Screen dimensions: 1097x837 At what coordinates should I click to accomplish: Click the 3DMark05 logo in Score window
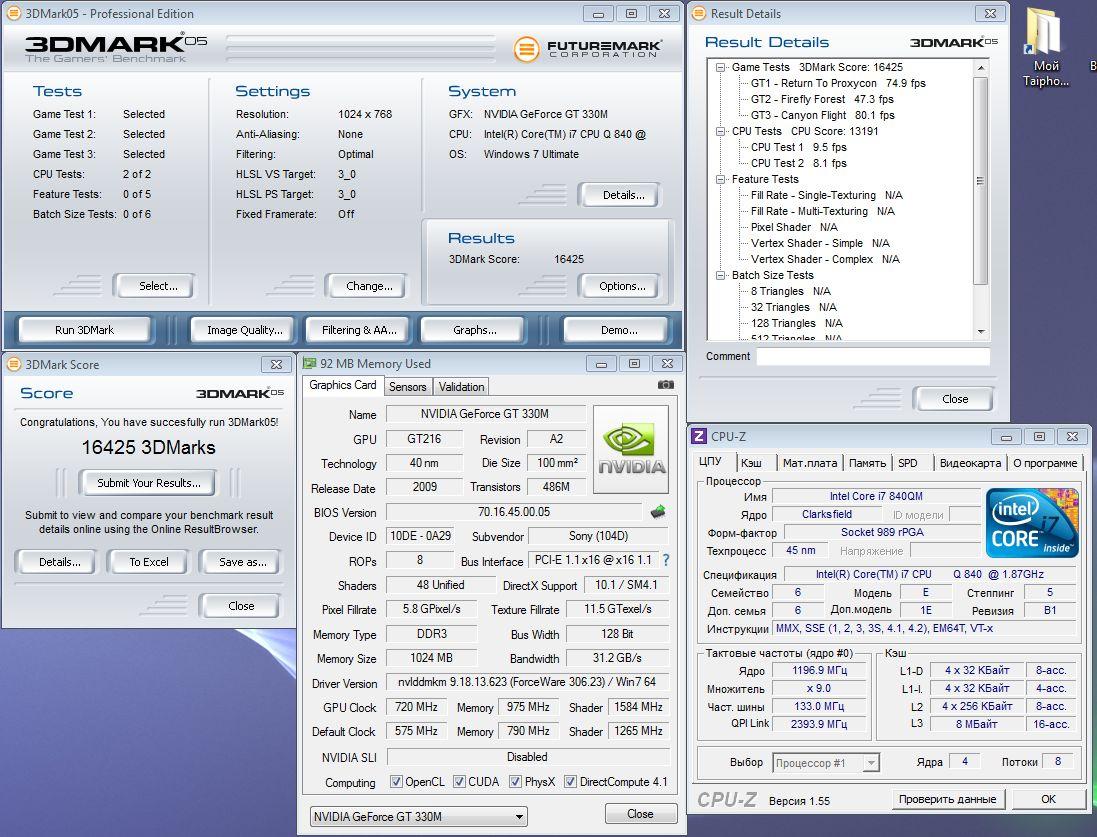[x=240, y=393]
